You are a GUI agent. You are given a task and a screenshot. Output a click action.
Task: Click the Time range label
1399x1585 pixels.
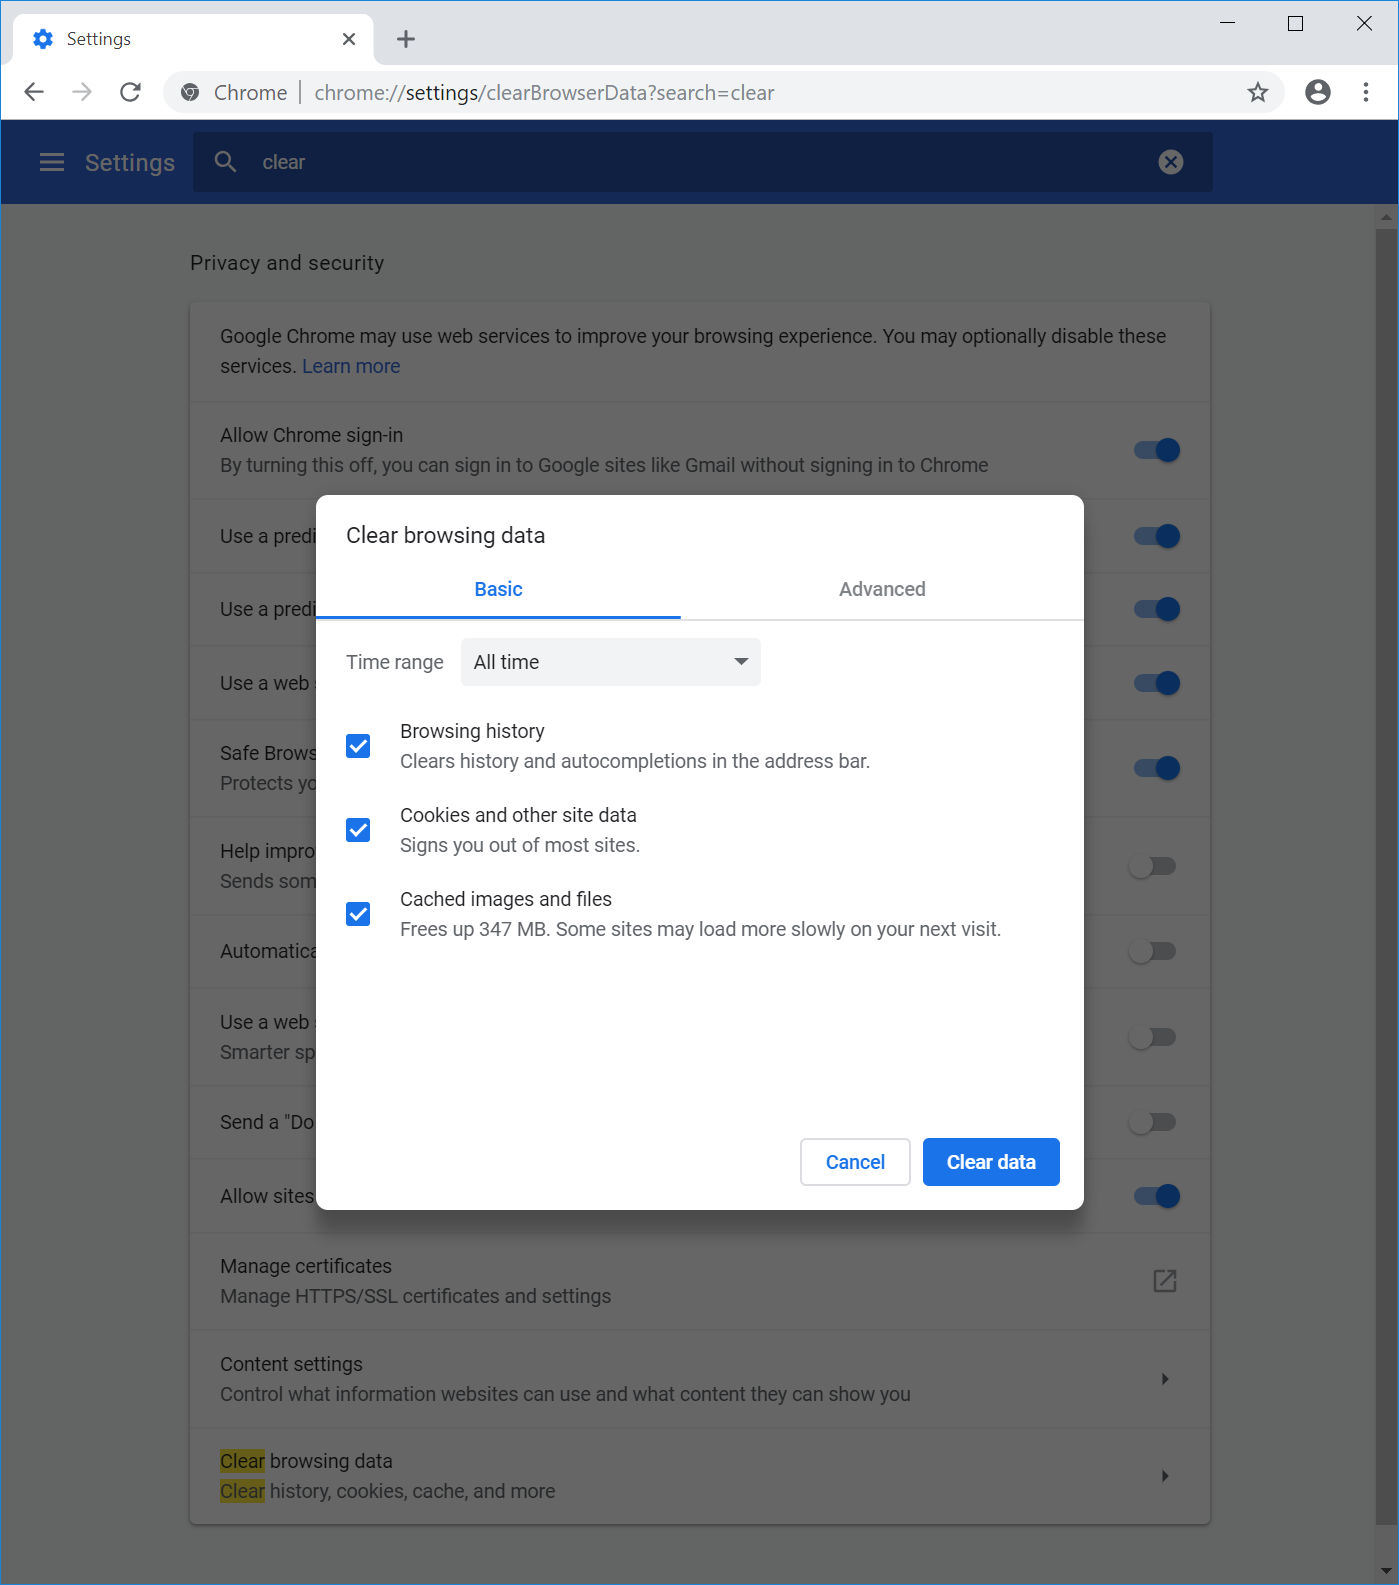tap(394, 662)
